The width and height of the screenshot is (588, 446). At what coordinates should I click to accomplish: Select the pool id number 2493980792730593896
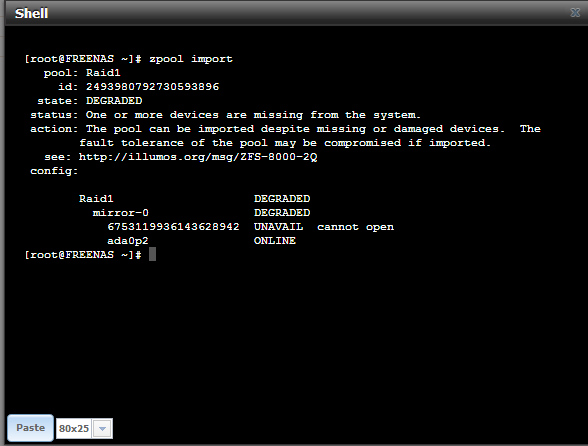[152, 87]
